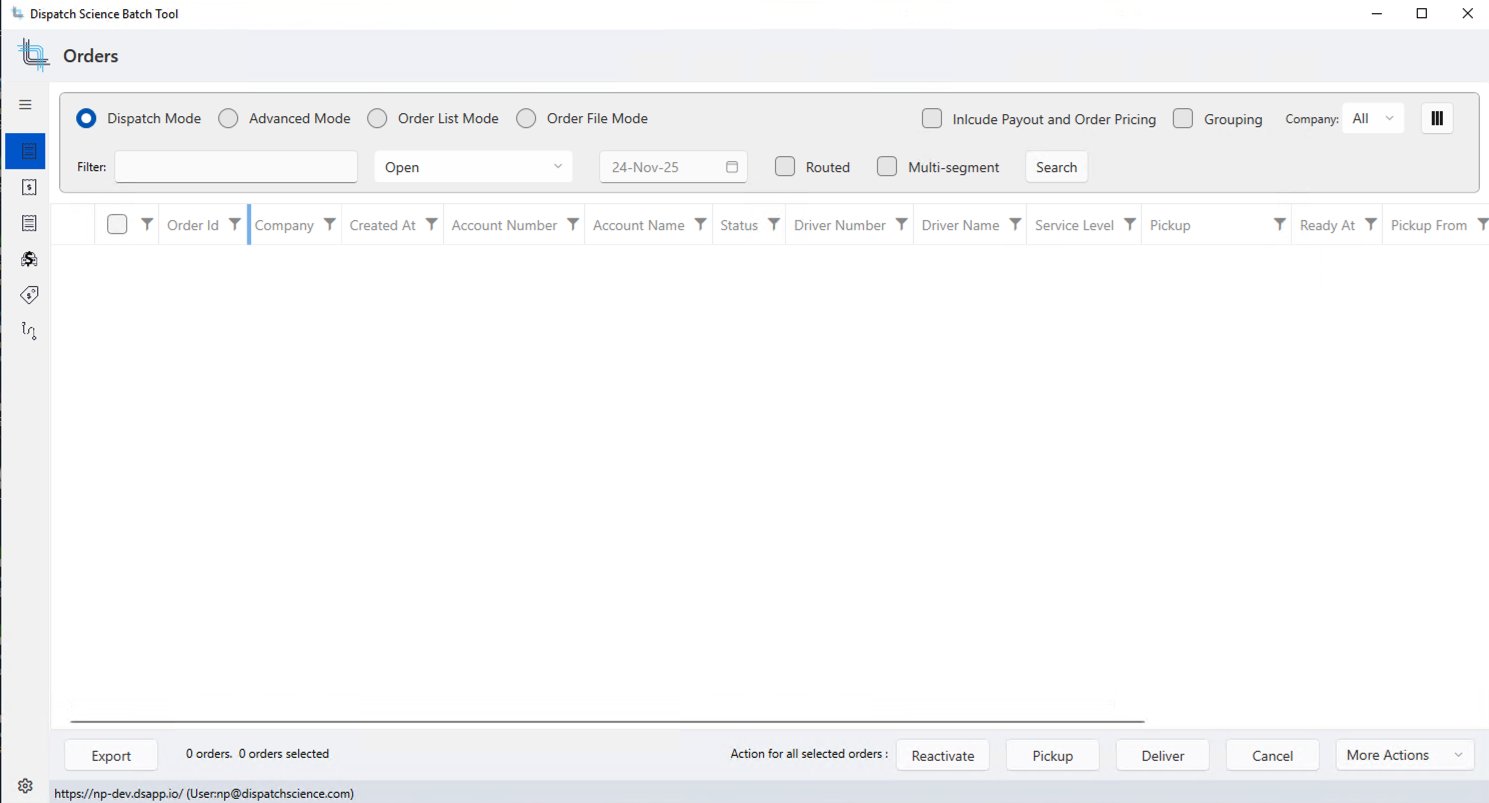Open the route path sidebar icon
This screenshot has height=803, width=1489.
pos(29,331)
